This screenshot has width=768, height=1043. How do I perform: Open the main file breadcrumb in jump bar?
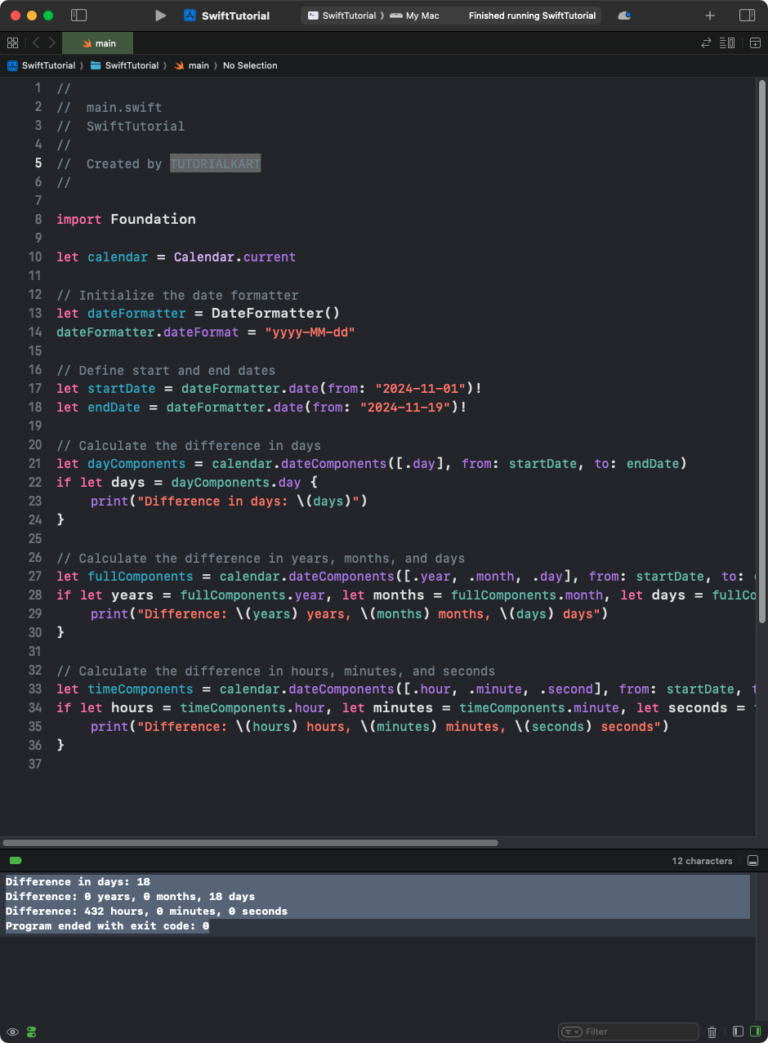[x=192, y=65]
